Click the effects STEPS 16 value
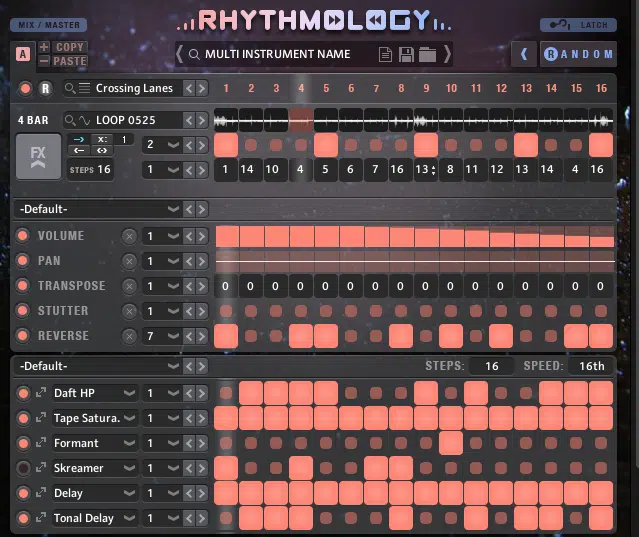639x537 pixels. (x=491, y=366)
